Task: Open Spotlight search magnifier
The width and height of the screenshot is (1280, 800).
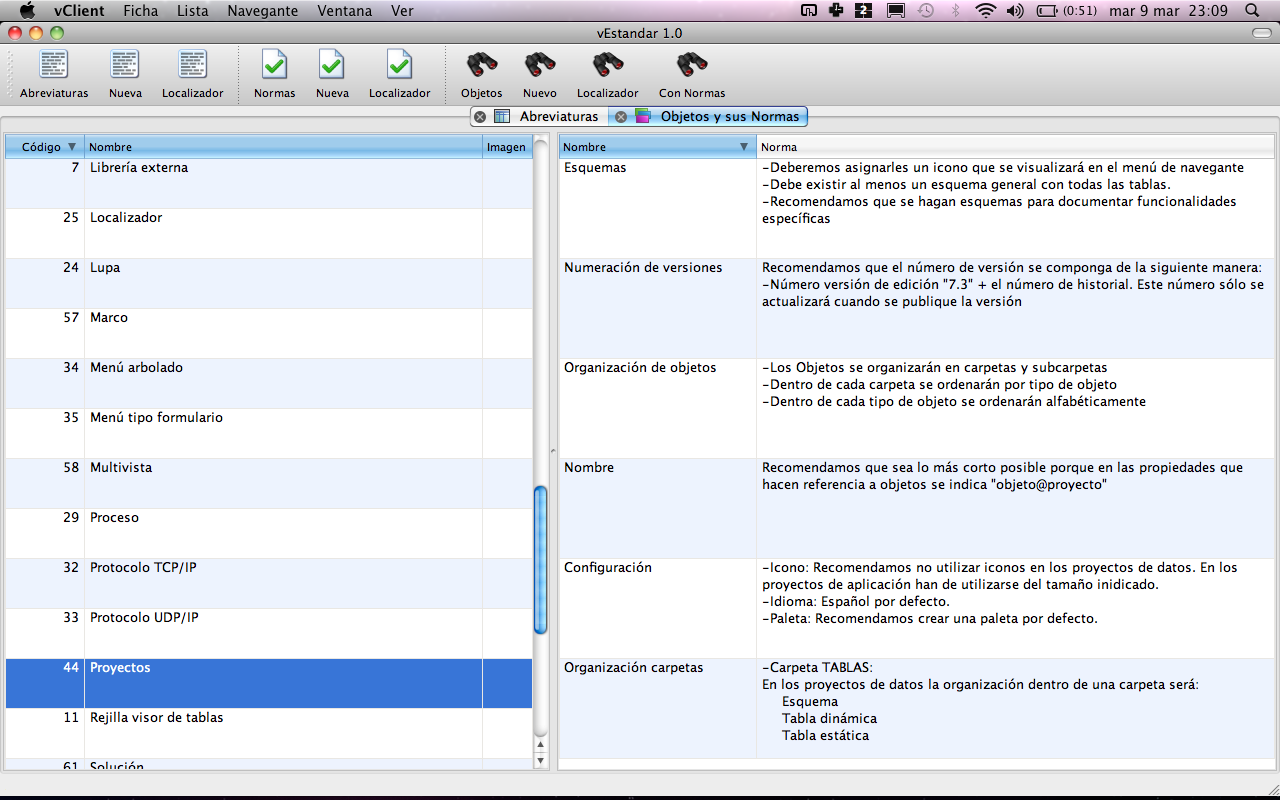Action: click(1253, 11)
